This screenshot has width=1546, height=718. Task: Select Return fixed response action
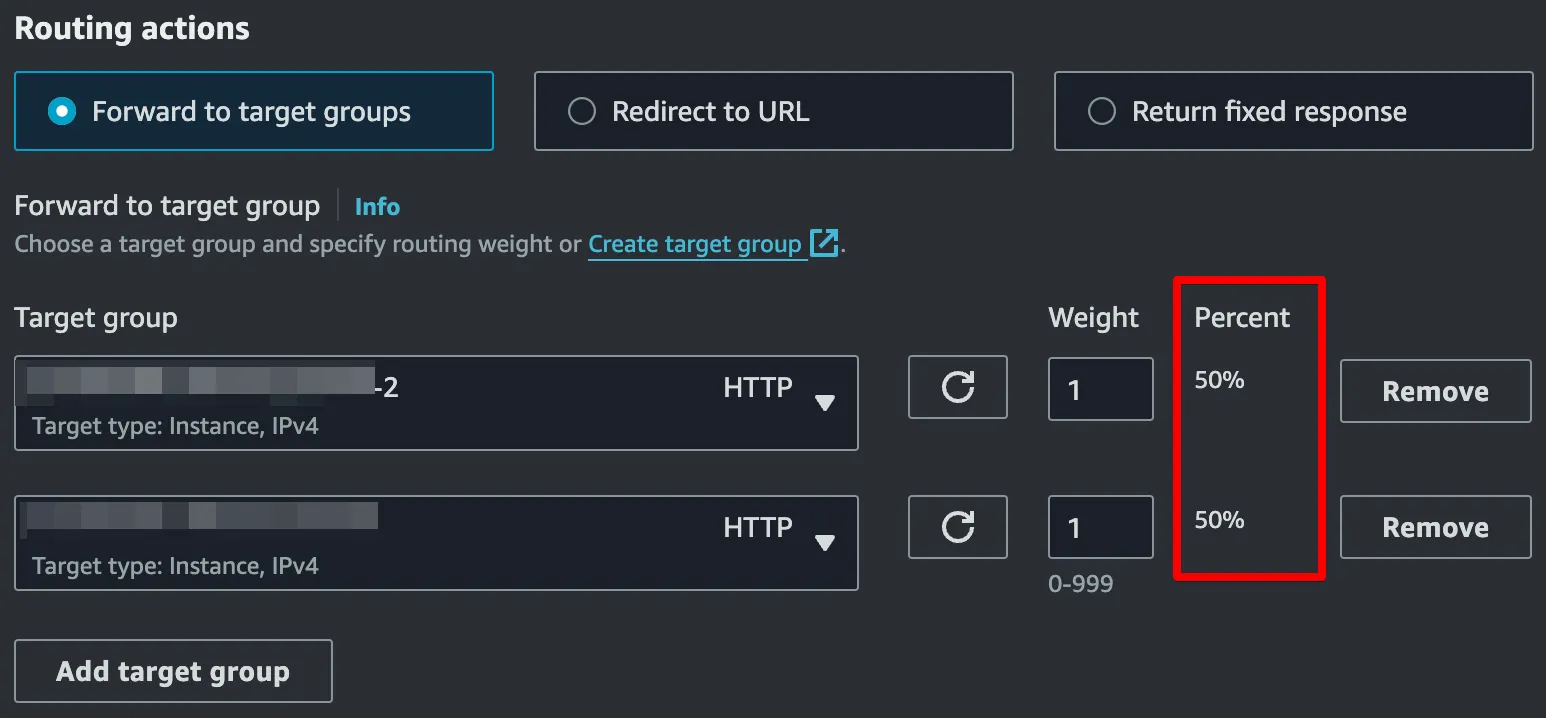pos(1102,111)
